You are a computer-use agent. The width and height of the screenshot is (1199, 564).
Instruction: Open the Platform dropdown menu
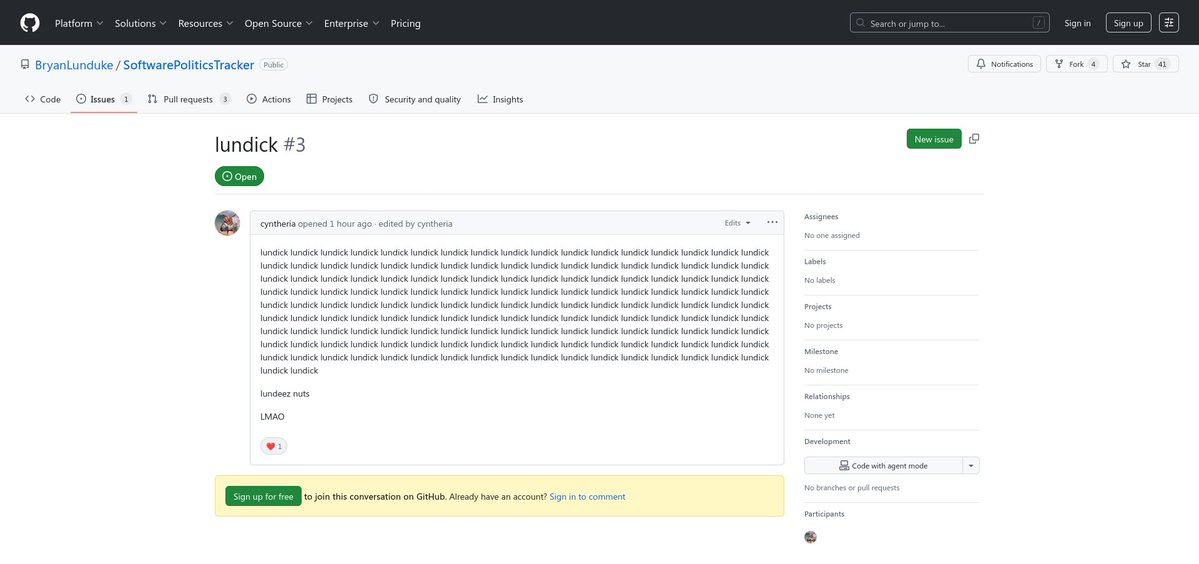click(79, 24)
